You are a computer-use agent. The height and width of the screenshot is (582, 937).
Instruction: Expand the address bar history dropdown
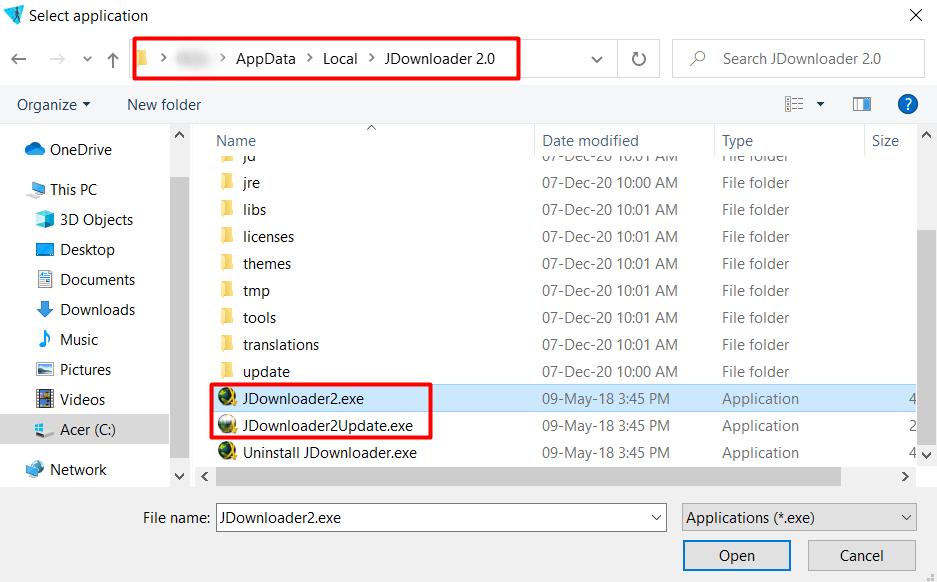click(x=596, y=59)
